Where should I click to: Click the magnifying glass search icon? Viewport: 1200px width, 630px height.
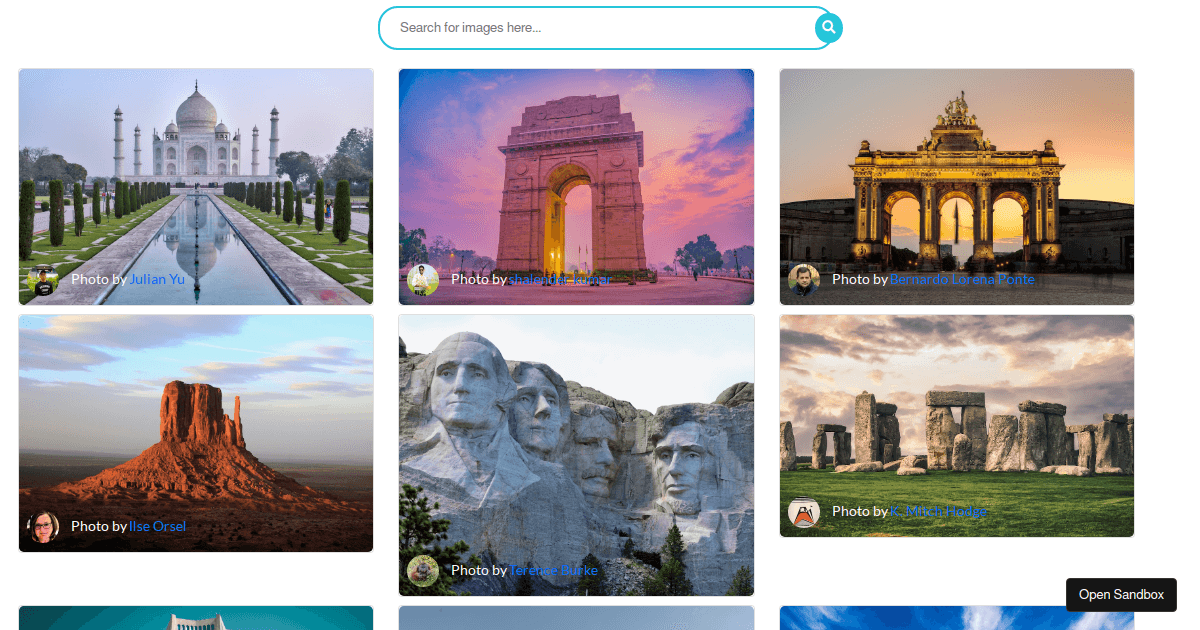tap(828, 28)
